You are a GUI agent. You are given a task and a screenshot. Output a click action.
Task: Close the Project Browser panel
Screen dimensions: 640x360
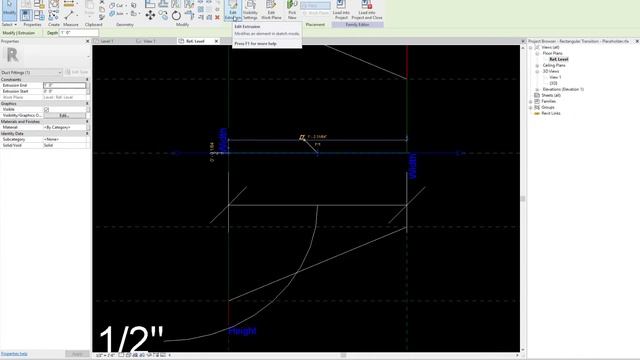pos(637,41)
